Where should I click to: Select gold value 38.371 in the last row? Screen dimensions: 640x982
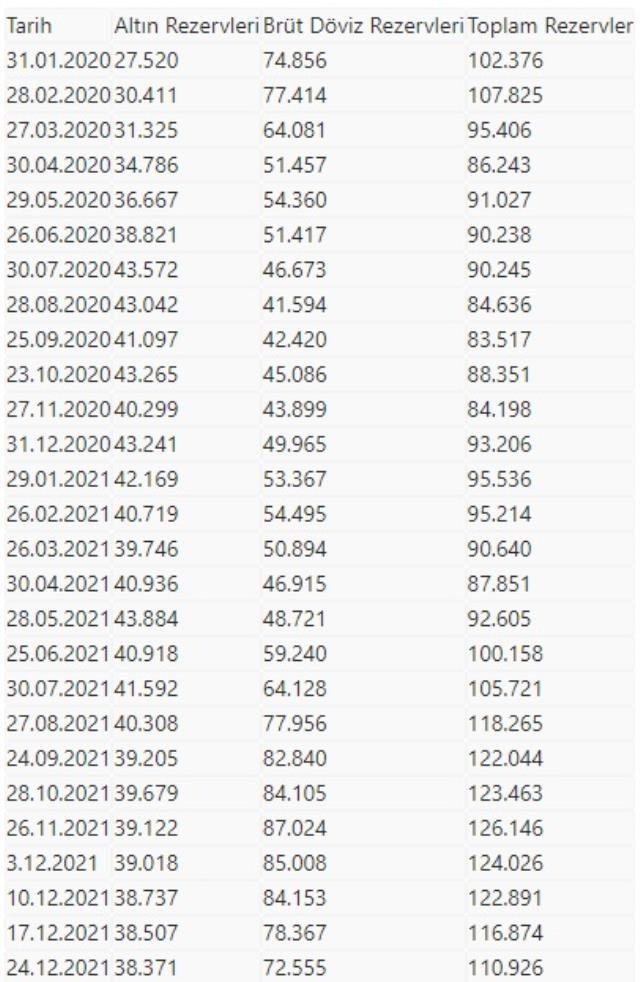(x=147, y=968)
